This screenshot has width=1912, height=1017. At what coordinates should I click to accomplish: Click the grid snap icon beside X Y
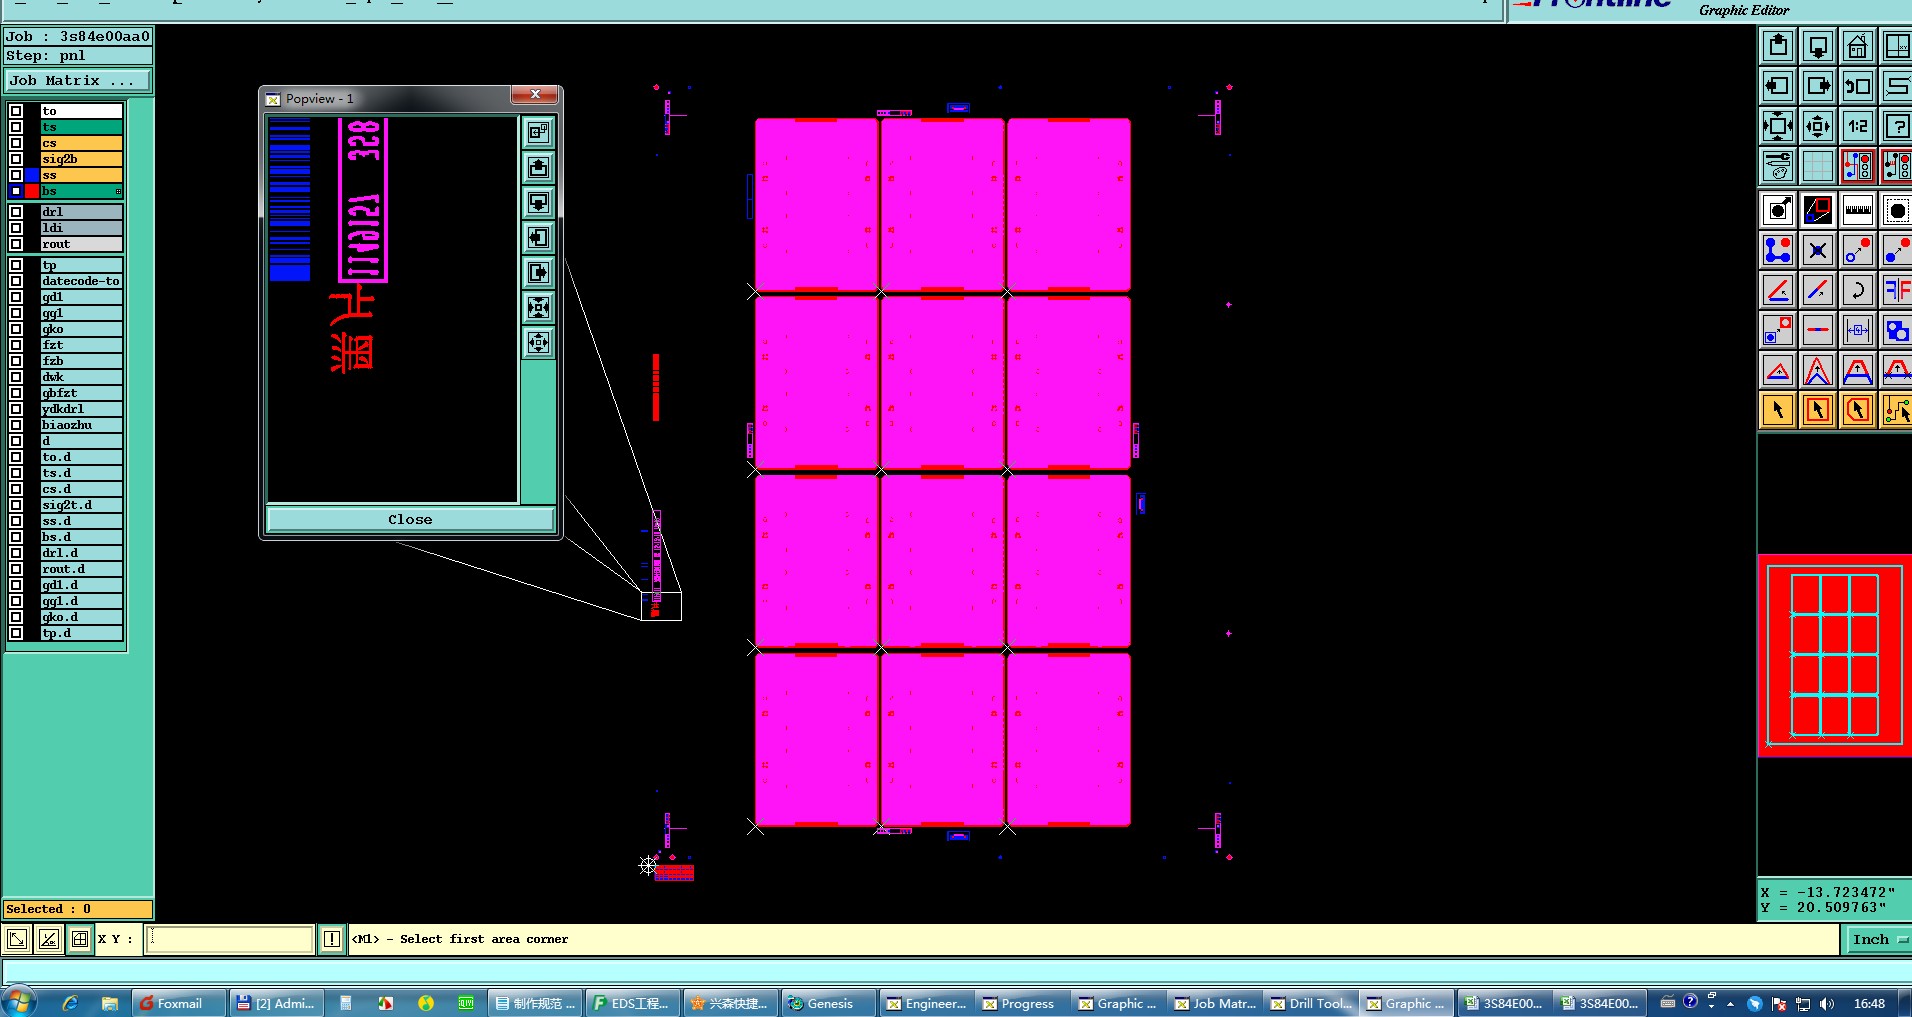[x=80, y=939]
